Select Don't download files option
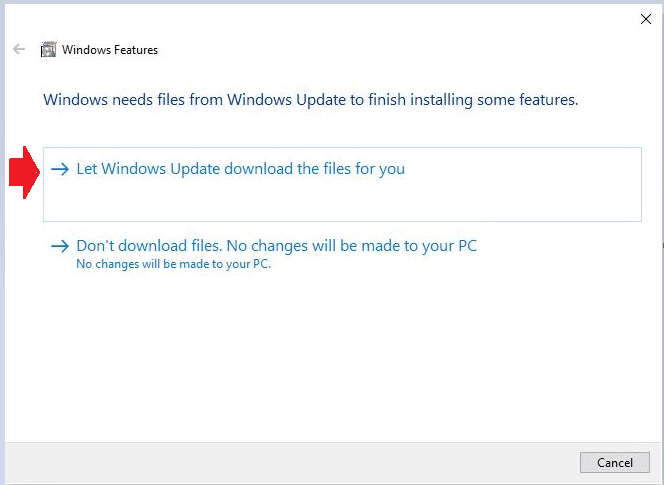The height and width of the screenshot is (485, 664). pos(276,246)
